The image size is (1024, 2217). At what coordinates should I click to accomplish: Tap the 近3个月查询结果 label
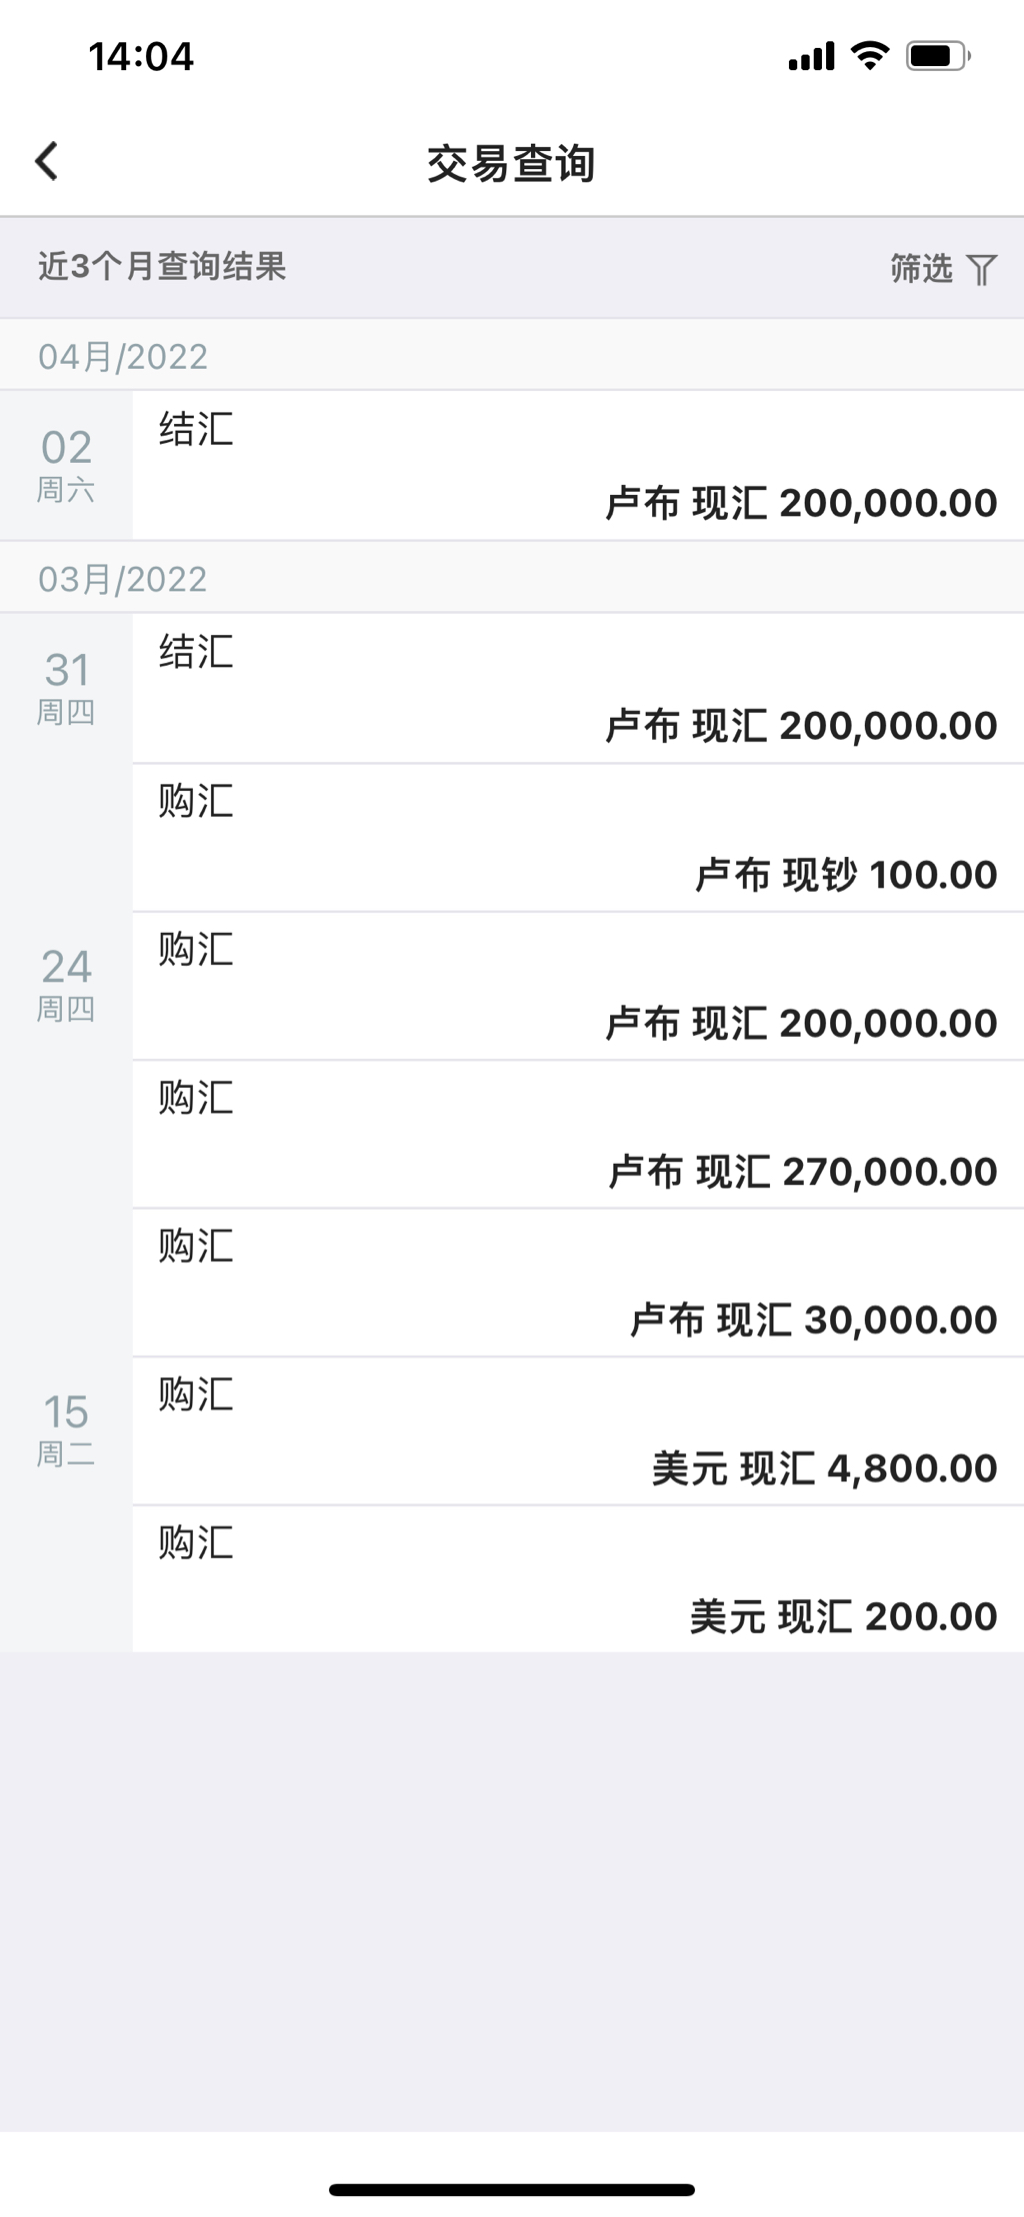(x=162, y=267)
